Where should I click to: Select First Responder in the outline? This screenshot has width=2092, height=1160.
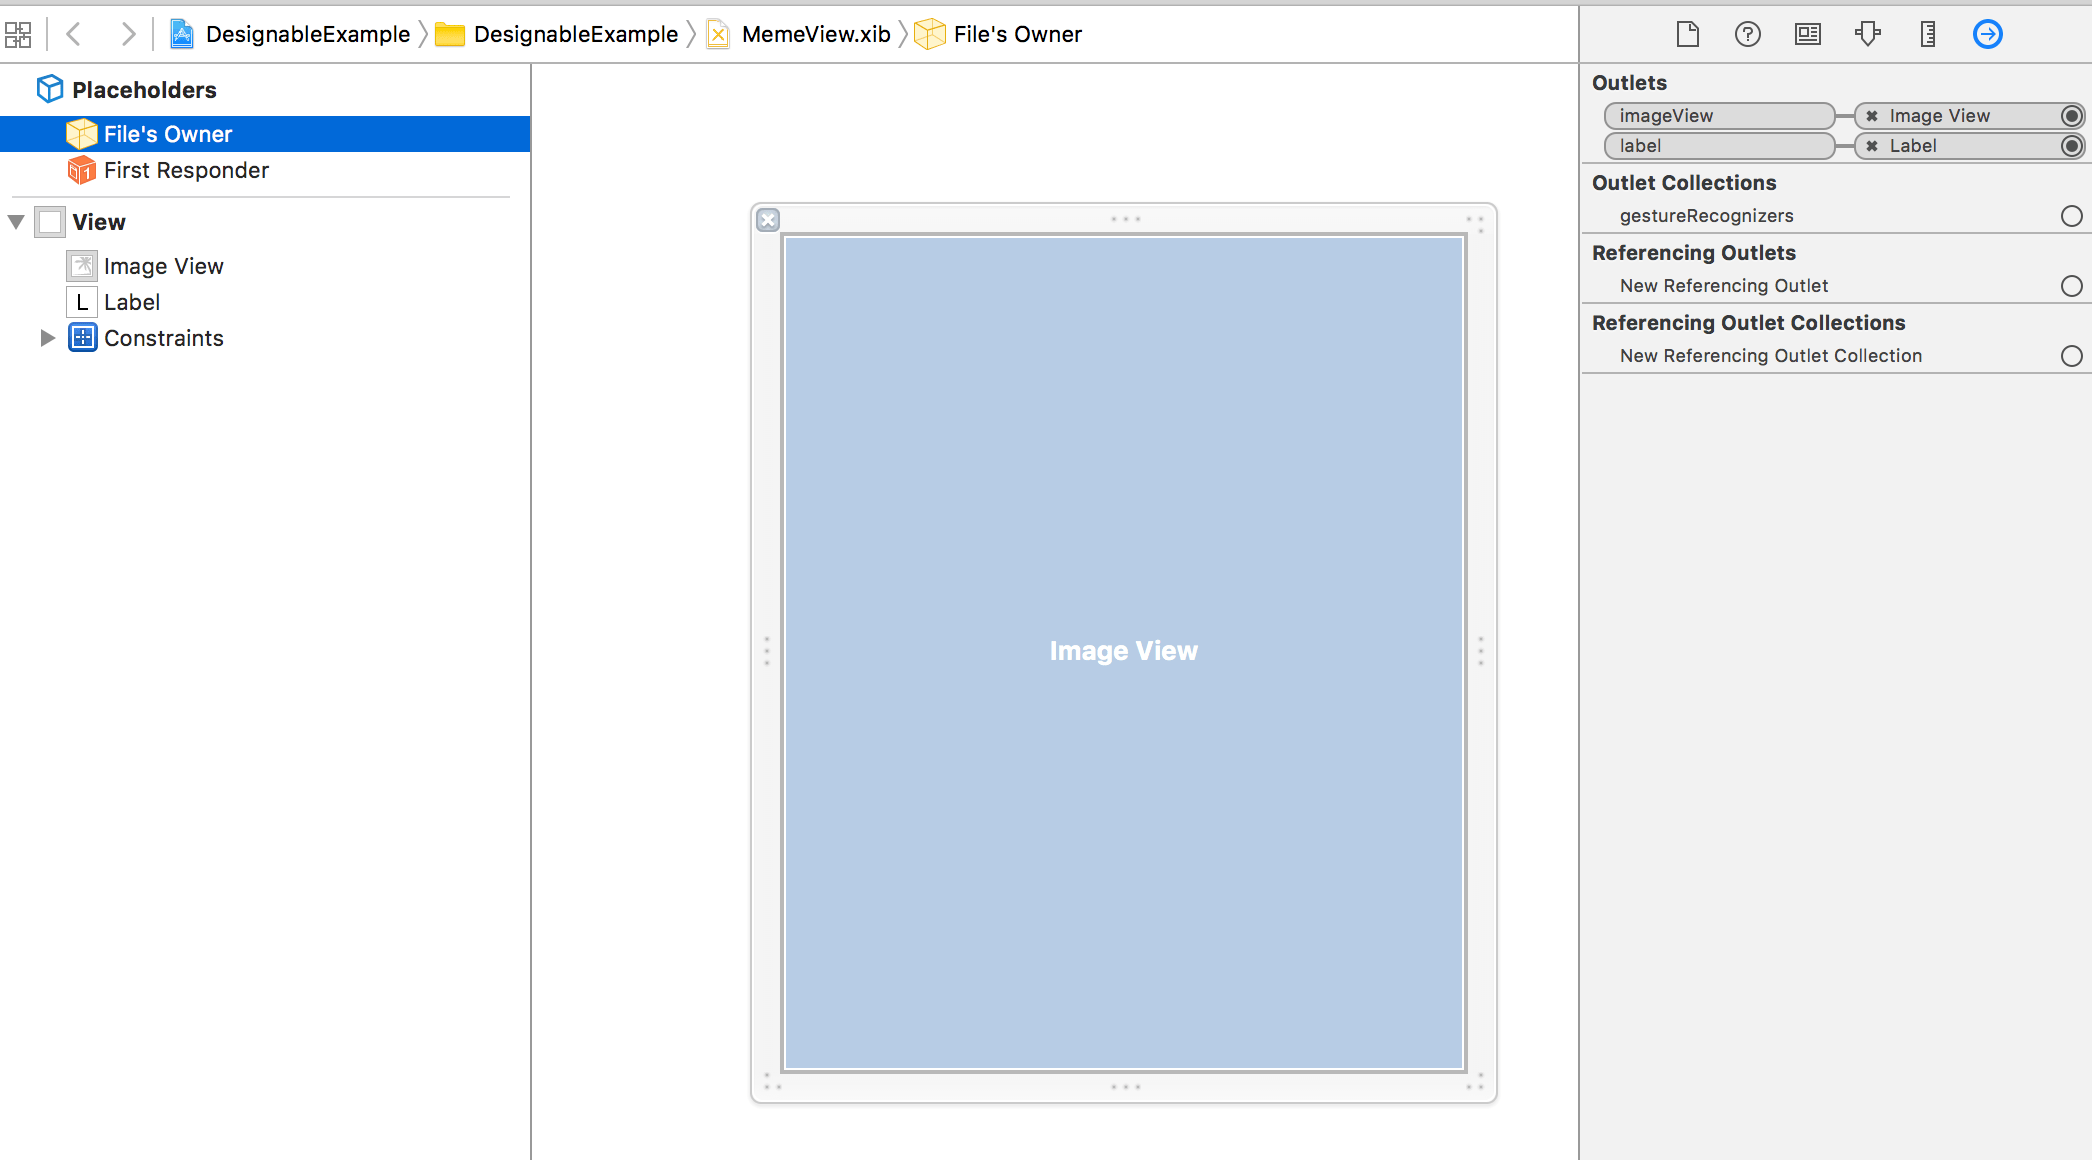tap(186, 170)
